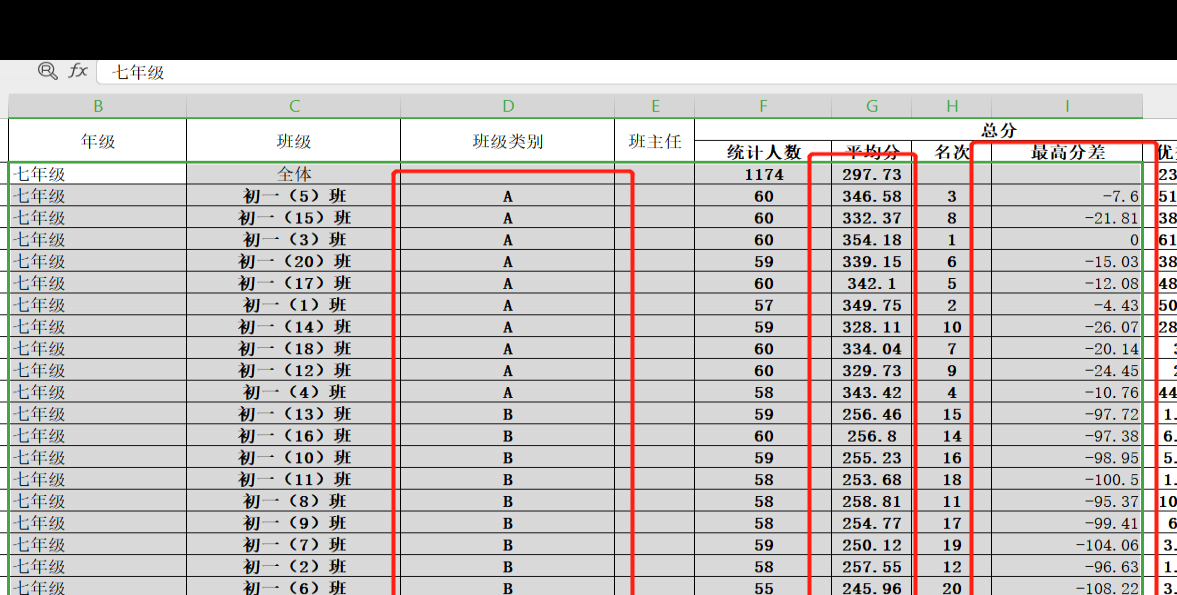Select the 初一（1）班 cell
Viewport: 1177px width, 595px height.
tap(293, 305)
